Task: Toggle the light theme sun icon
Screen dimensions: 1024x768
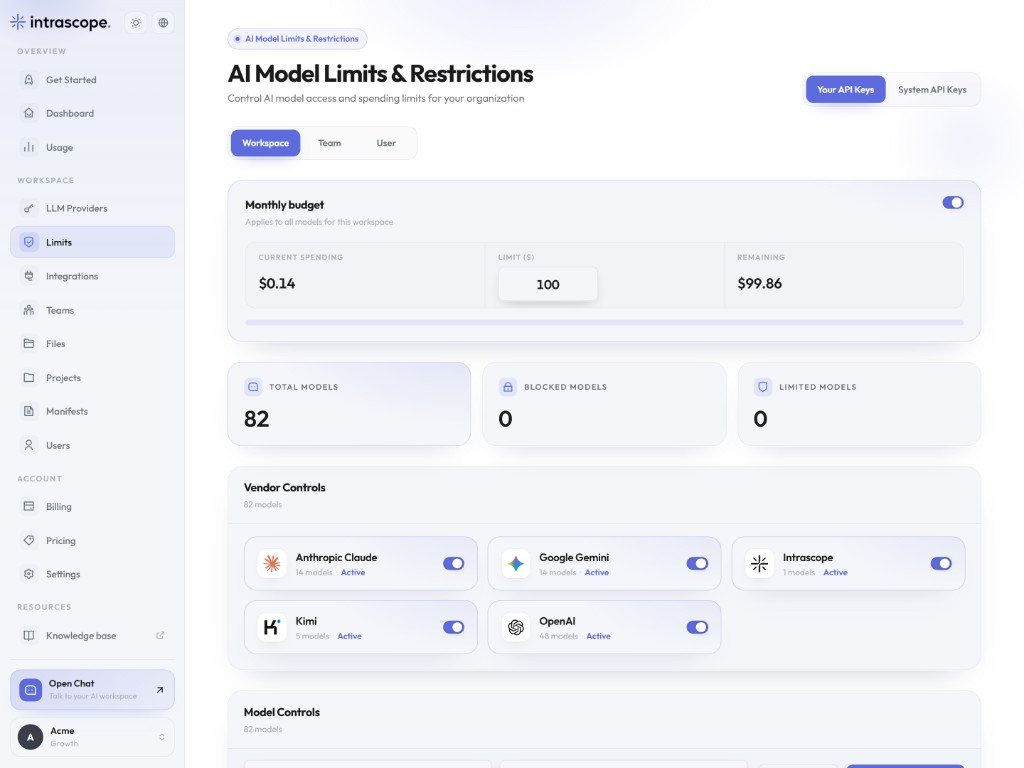Action: [x=136, y=23]
